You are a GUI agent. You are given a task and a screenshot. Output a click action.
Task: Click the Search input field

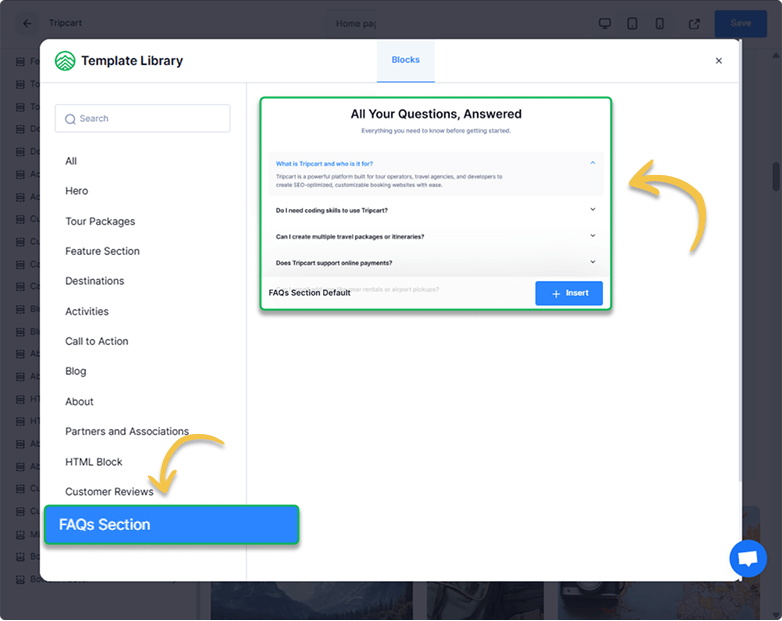pyautogui.click(x=143, y=118)
